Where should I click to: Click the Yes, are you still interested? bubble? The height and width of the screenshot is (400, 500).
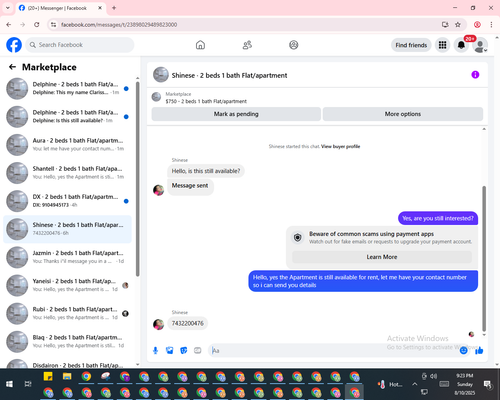coord(438,218)
